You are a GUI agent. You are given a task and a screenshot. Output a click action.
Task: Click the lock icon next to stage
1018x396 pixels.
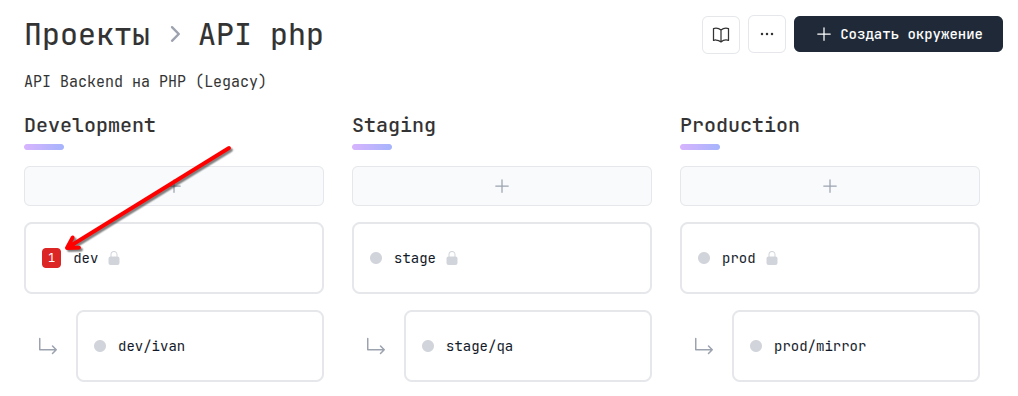pos(452,258)
